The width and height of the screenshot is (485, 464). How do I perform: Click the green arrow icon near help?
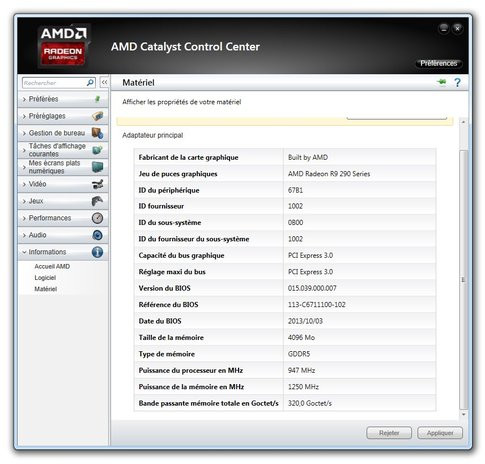pos(442,82)
